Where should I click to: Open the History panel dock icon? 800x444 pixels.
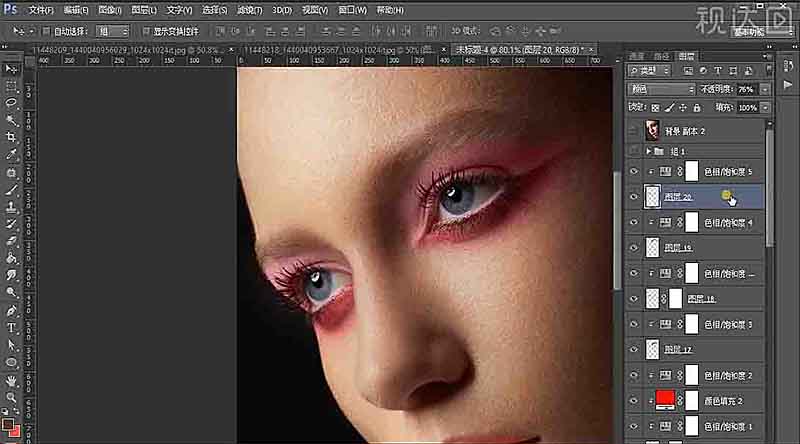pos(788,66)
